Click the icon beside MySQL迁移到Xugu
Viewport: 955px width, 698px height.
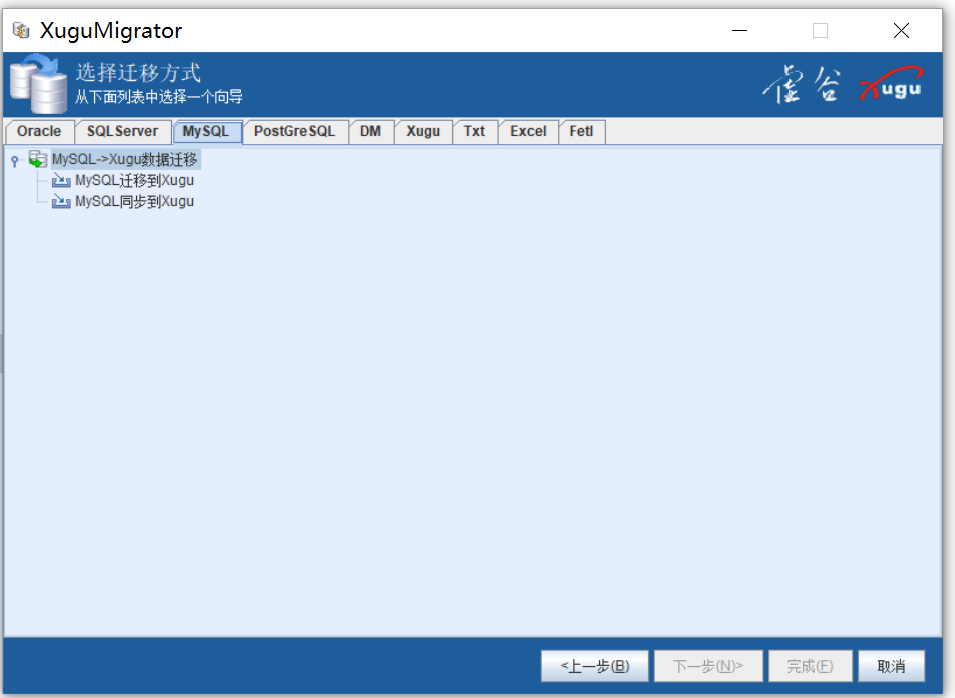(61, 180)
